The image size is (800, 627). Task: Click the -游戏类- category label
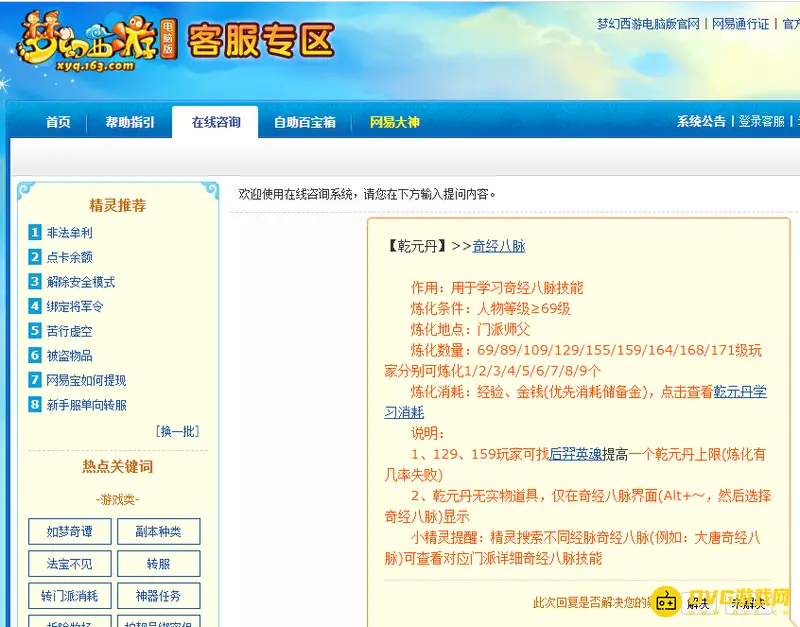click(118, 499)
